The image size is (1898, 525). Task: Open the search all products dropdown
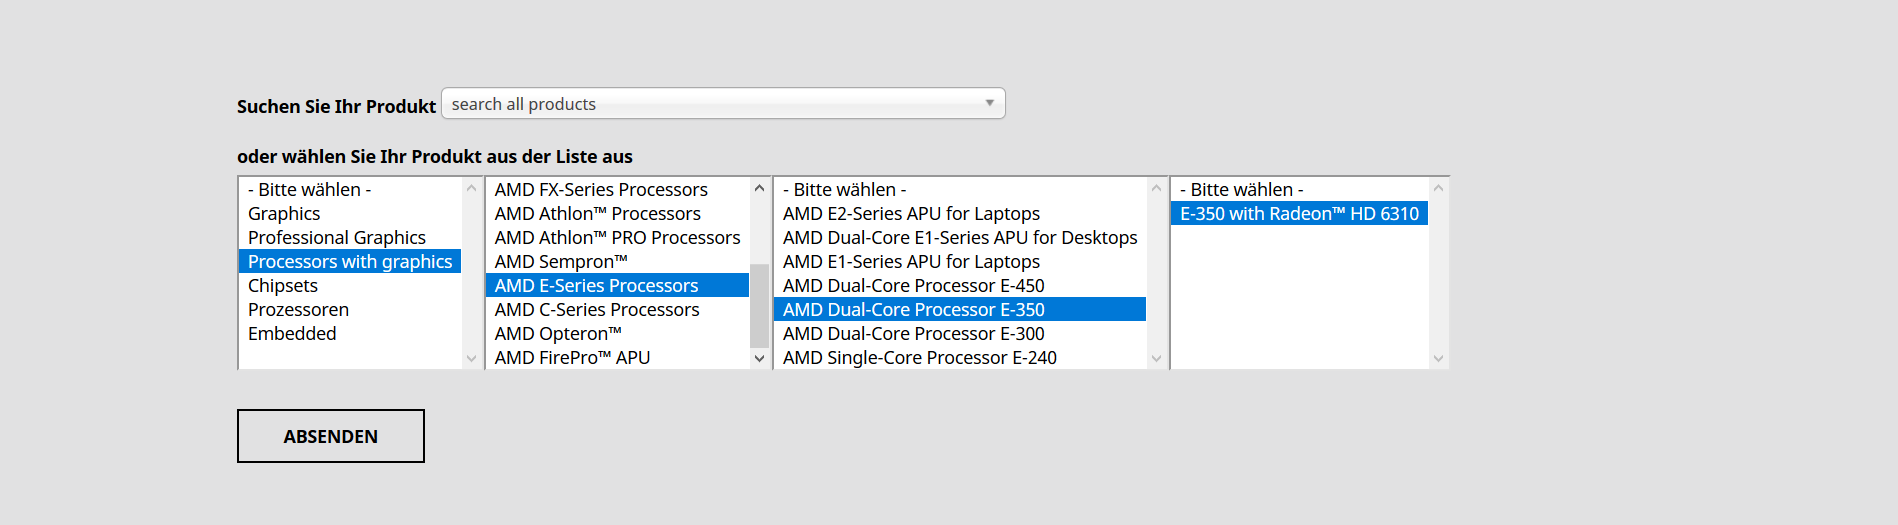[722, 104]
